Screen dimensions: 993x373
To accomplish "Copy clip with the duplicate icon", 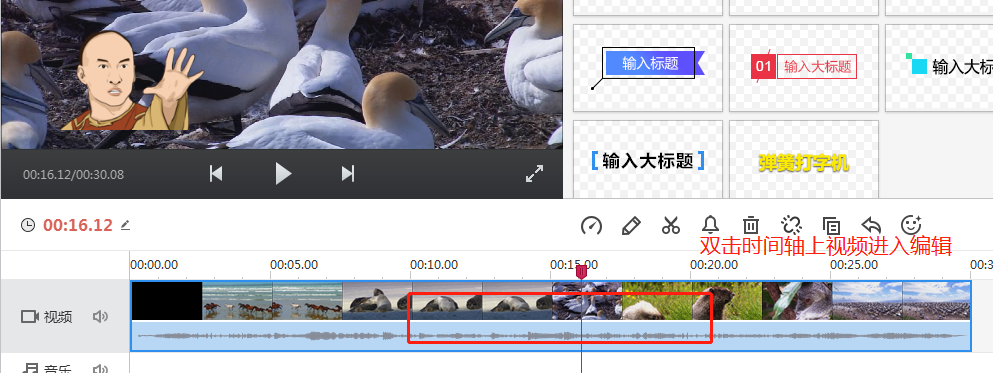I will (831, 225).
